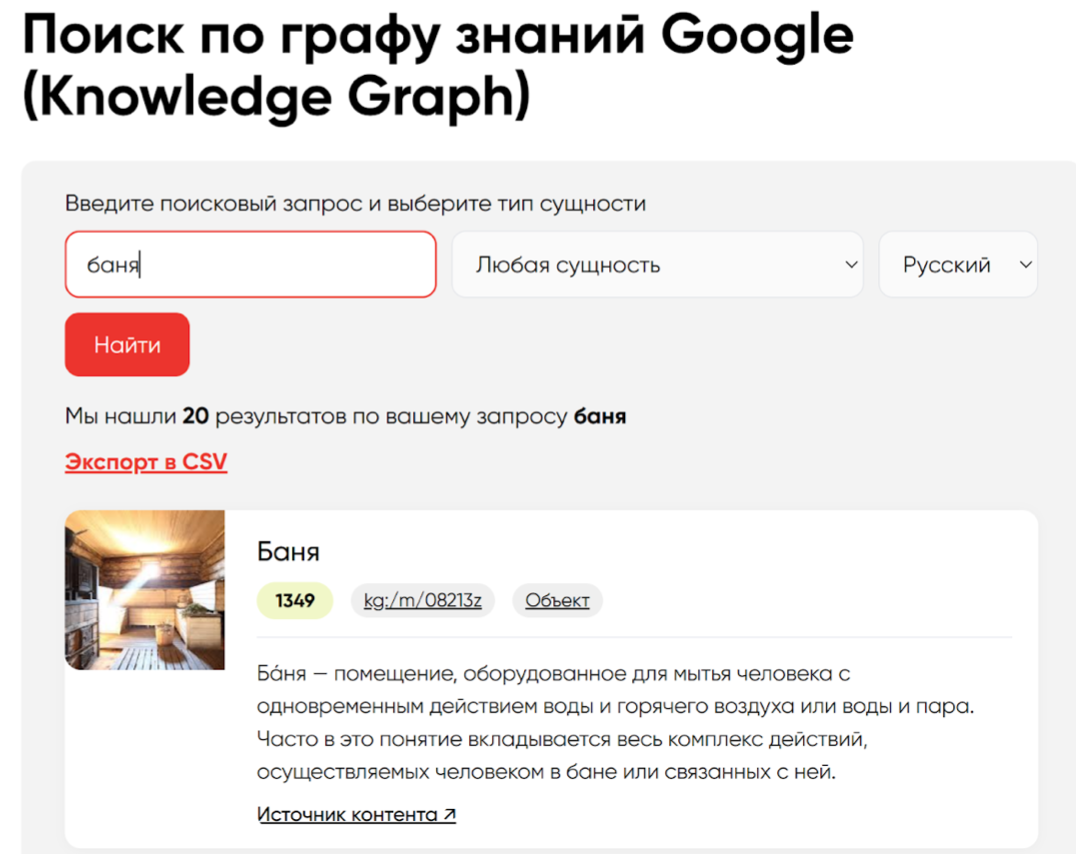The image size is (1076, 854).
Task: Click the chevron arrow beside Русский
Action: point(1024,265)
